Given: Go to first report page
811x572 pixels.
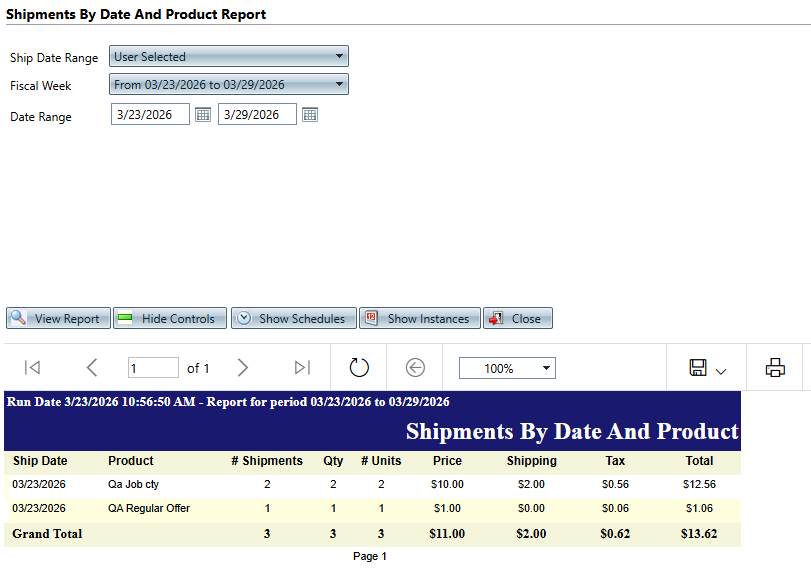Looking at the screenshot, I should pos(32,368).
